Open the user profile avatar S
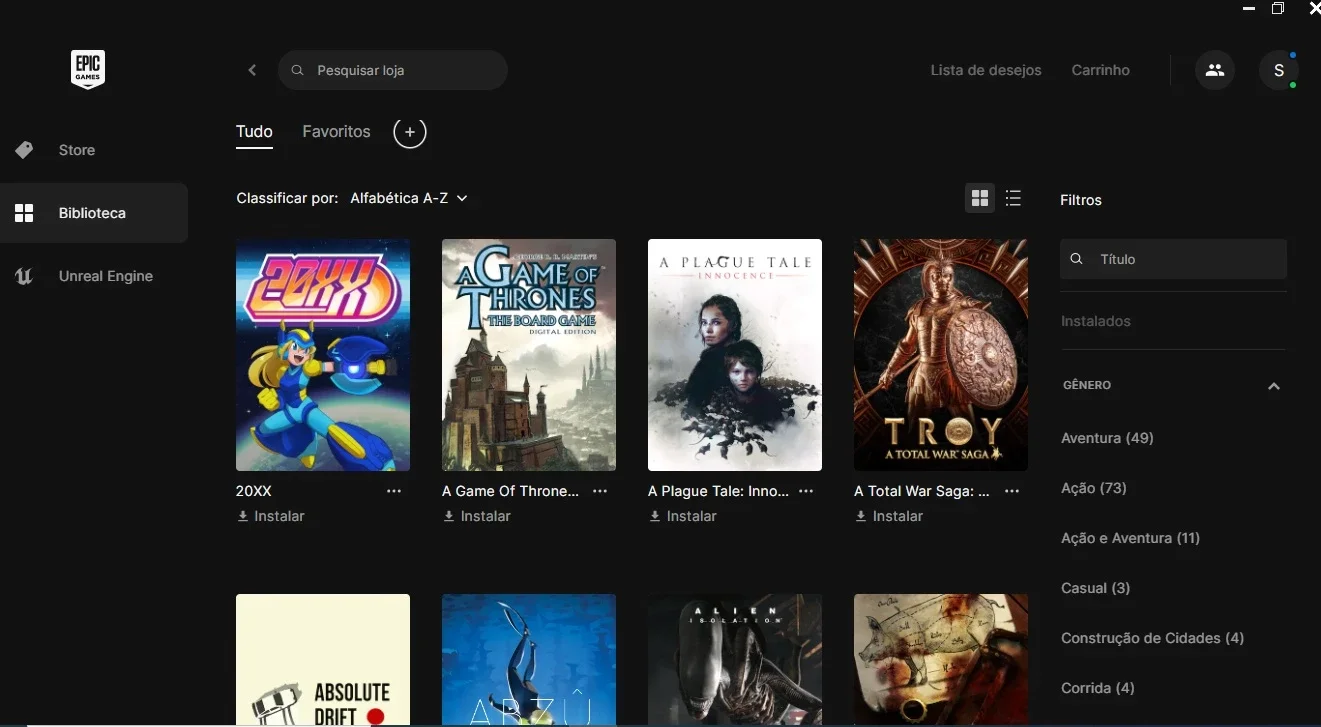Viewport: 1321px width, 727px height. coord(1279,70)
